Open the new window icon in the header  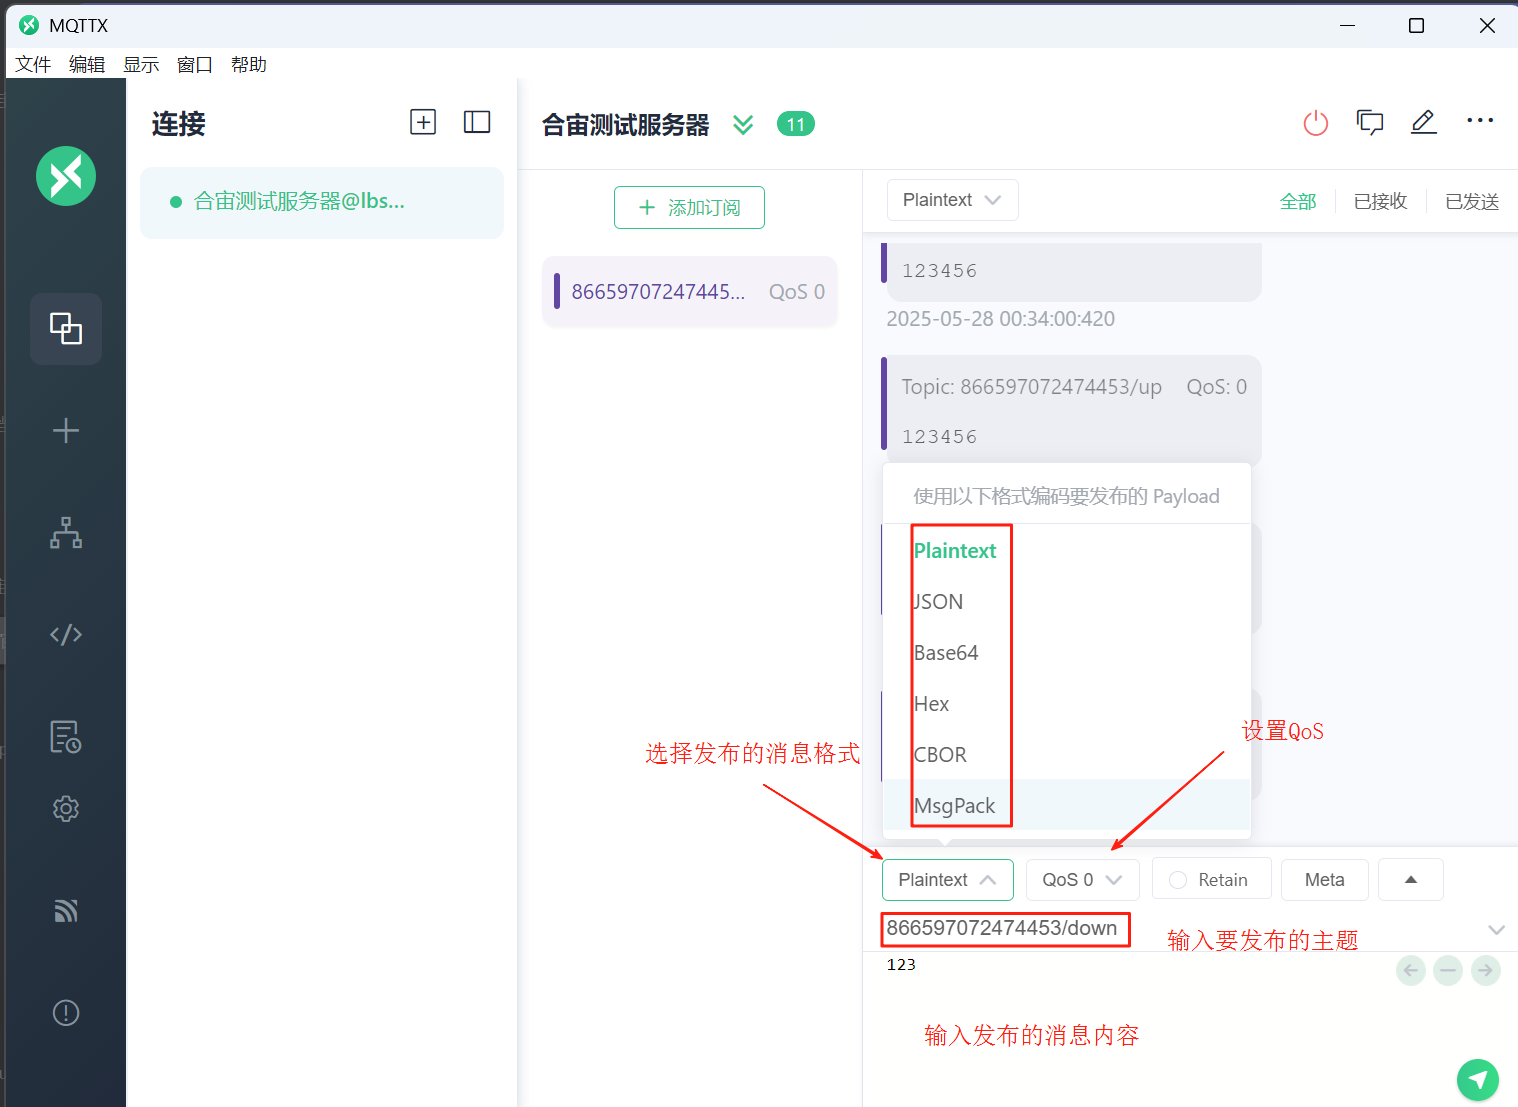point(1370,122)
